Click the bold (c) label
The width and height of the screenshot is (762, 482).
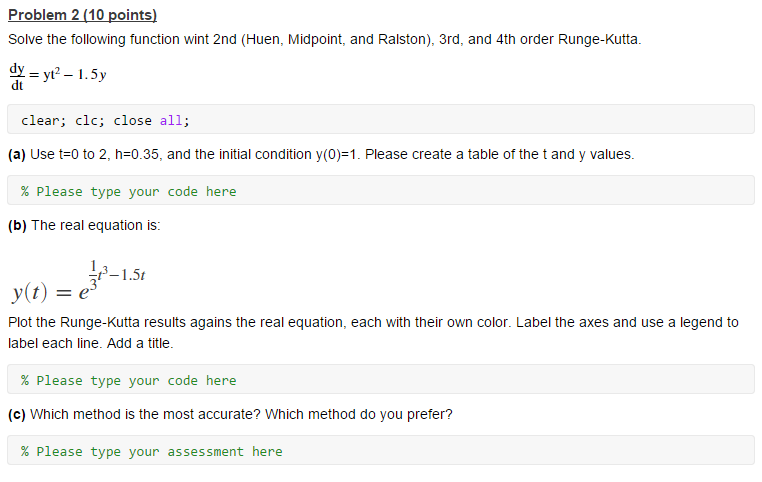[17, 414]
